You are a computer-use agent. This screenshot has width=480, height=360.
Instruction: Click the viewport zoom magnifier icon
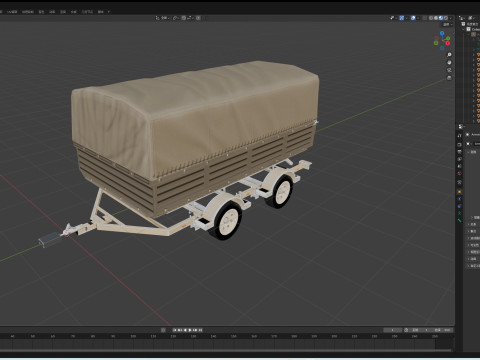(449, 54)
